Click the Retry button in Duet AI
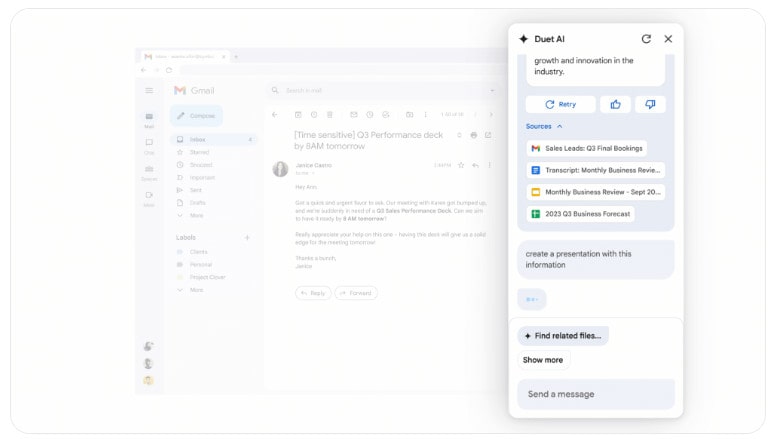The width and height of the screenshot is (773, 439). tap(561, 105)
